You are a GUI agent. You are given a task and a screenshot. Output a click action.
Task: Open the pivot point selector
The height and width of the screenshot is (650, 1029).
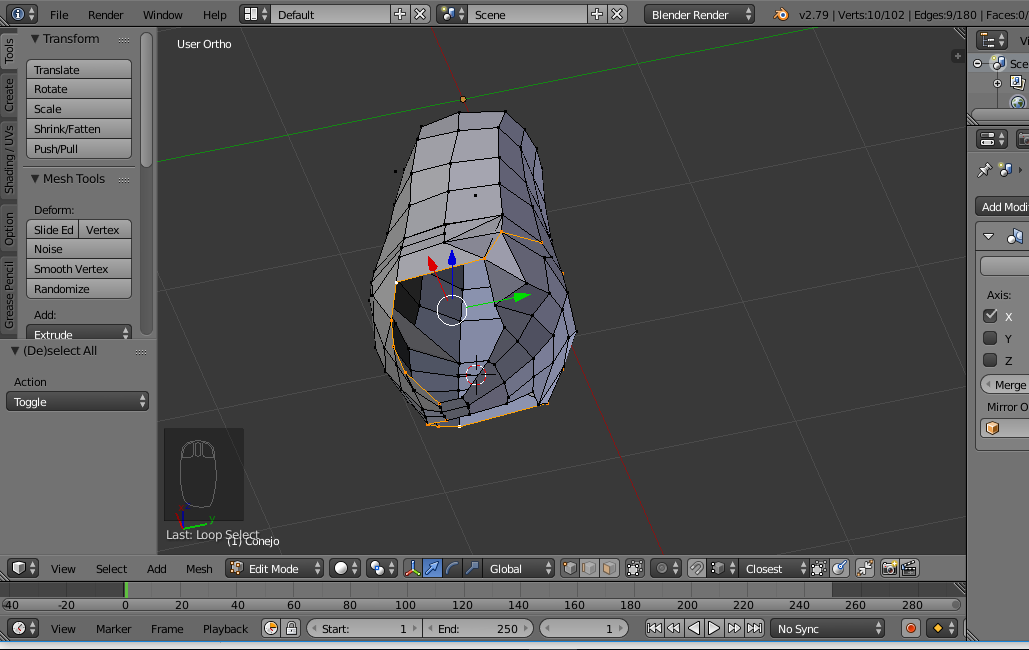382,568
